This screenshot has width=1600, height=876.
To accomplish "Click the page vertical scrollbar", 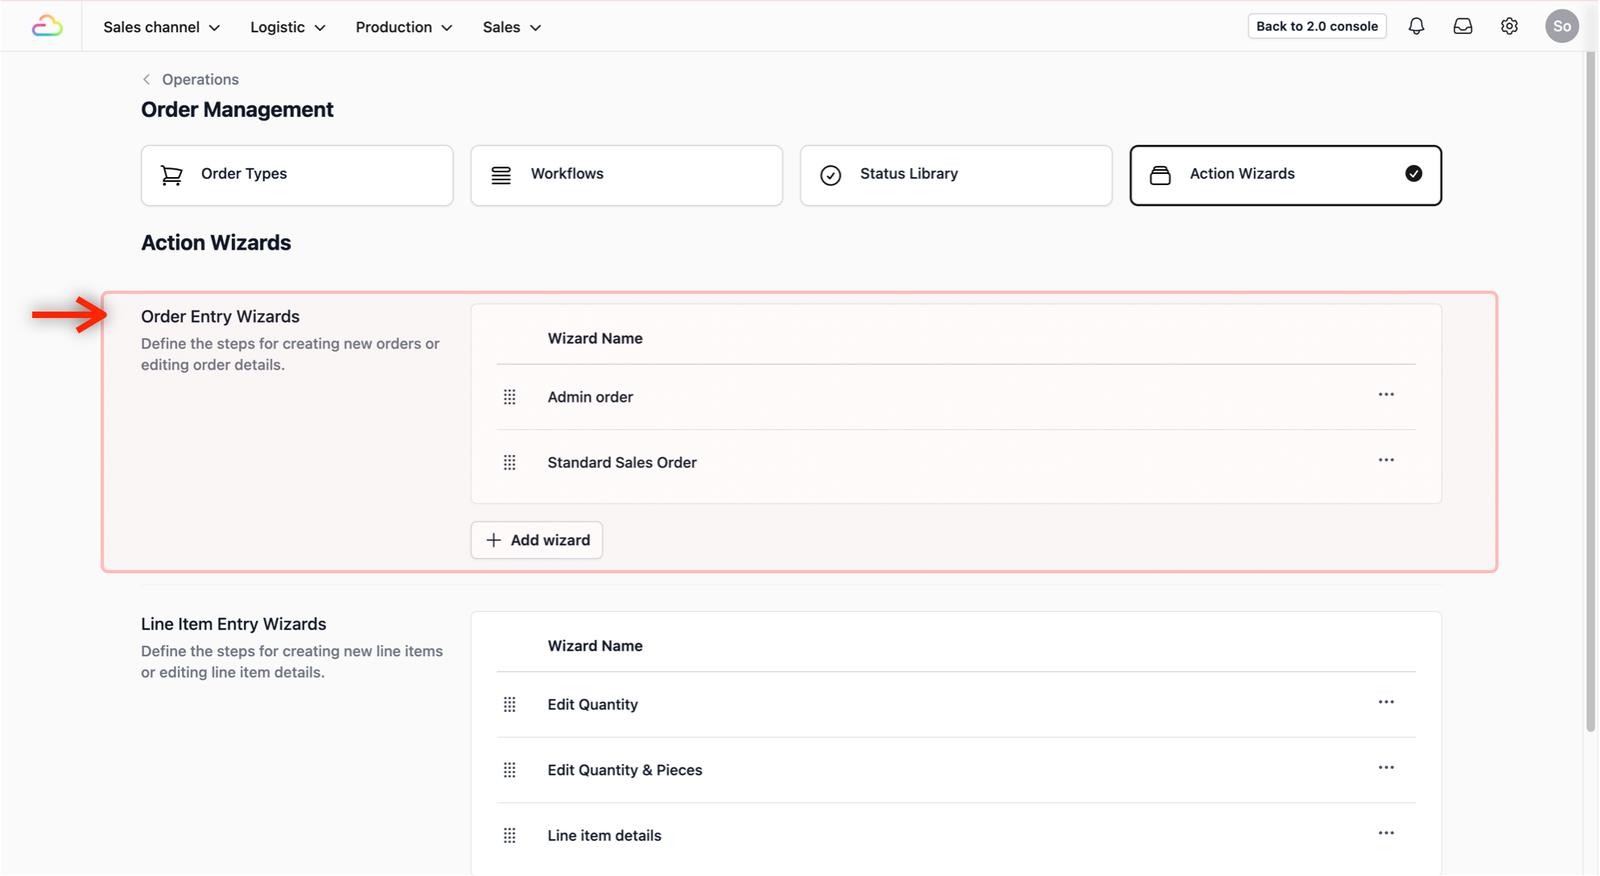I will tap(1590, 393).
